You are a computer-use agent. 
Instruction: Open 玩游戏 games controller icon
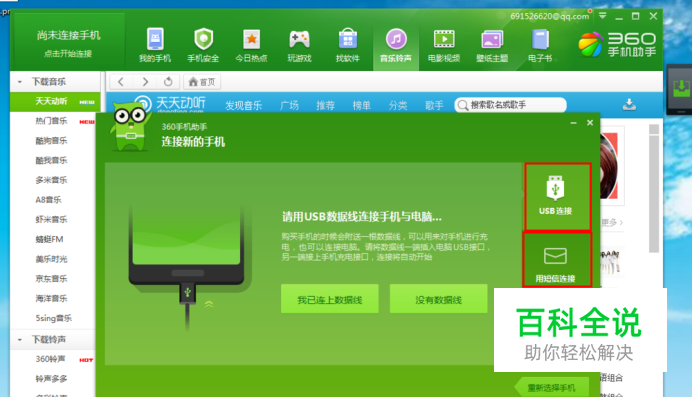299,45
